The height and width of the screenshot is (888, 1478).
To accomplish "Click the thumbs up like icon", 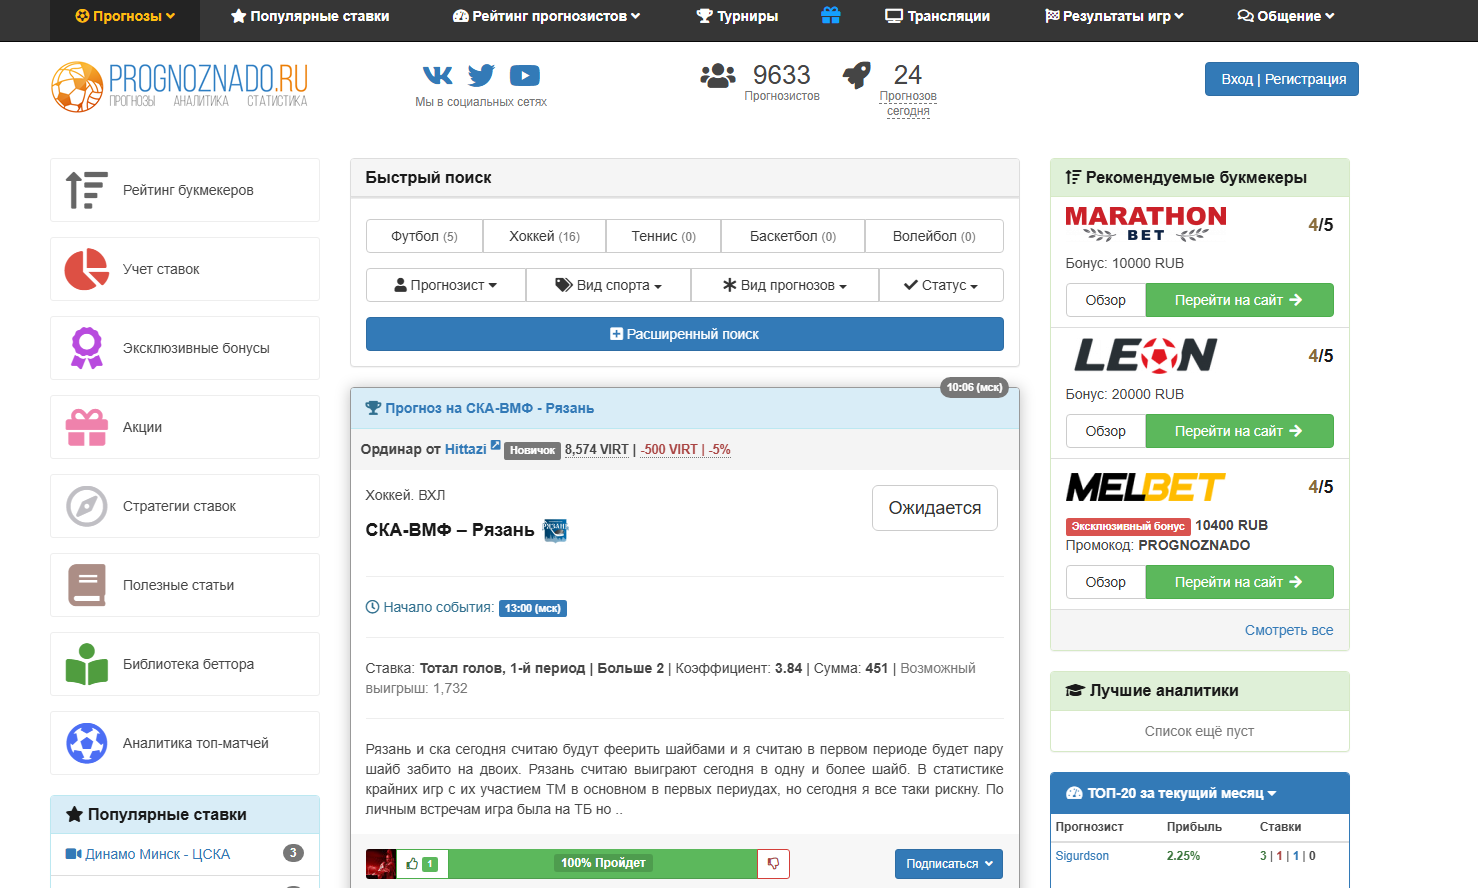I will coord(413,864).
